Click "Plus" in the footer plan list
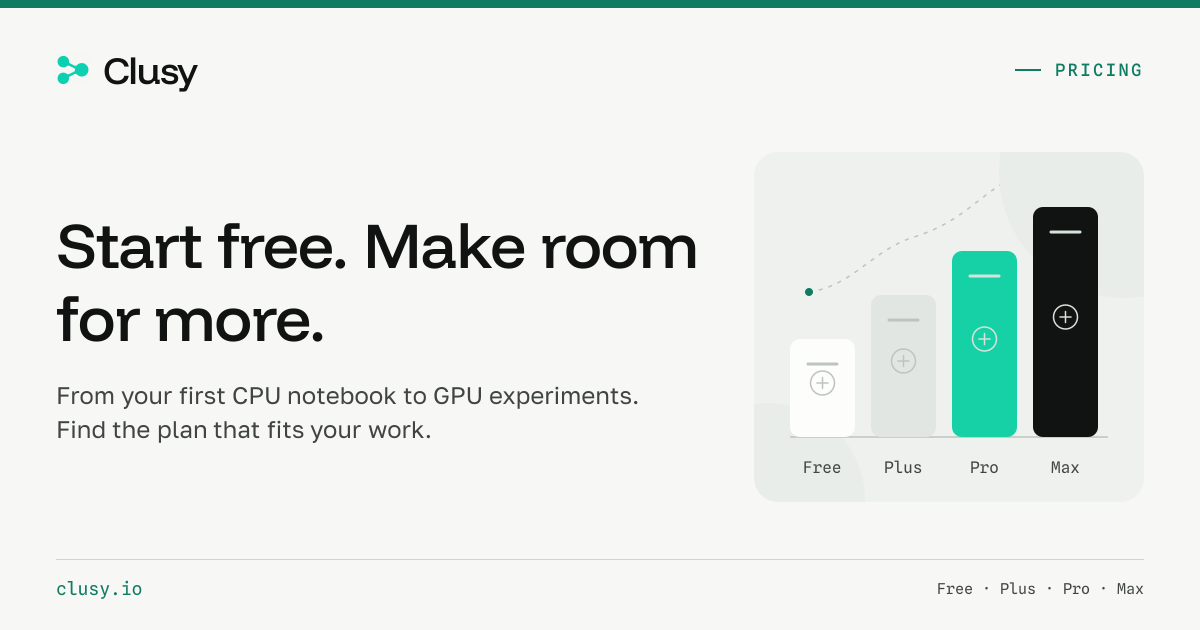Screen dimensions: 1200x630 [x=1018, y=589]
